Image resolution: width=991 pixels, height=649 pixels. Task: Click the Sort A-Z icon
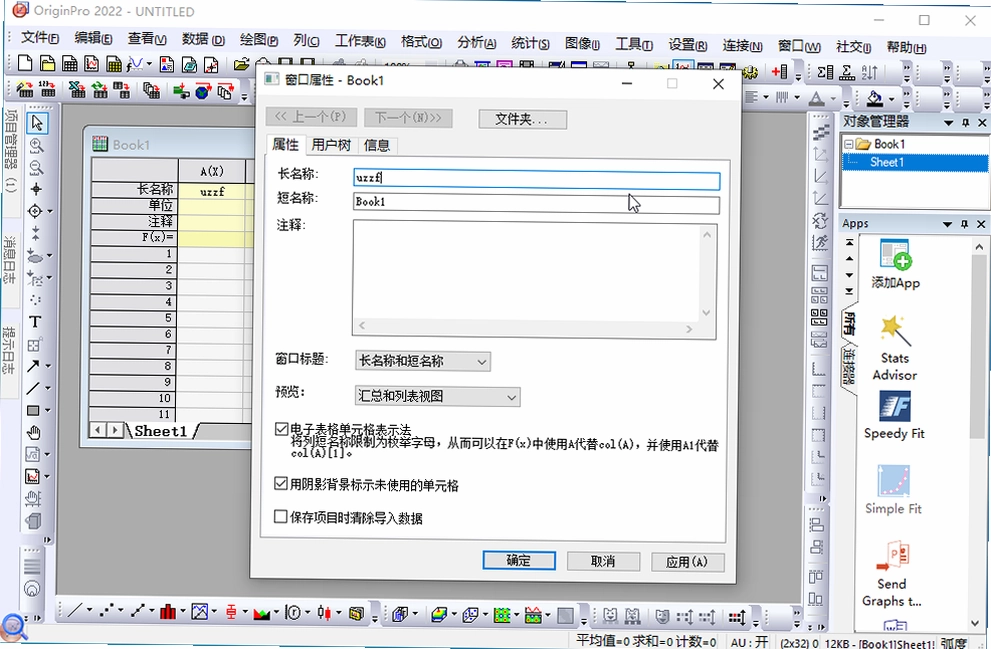click(x=870, y=72)
